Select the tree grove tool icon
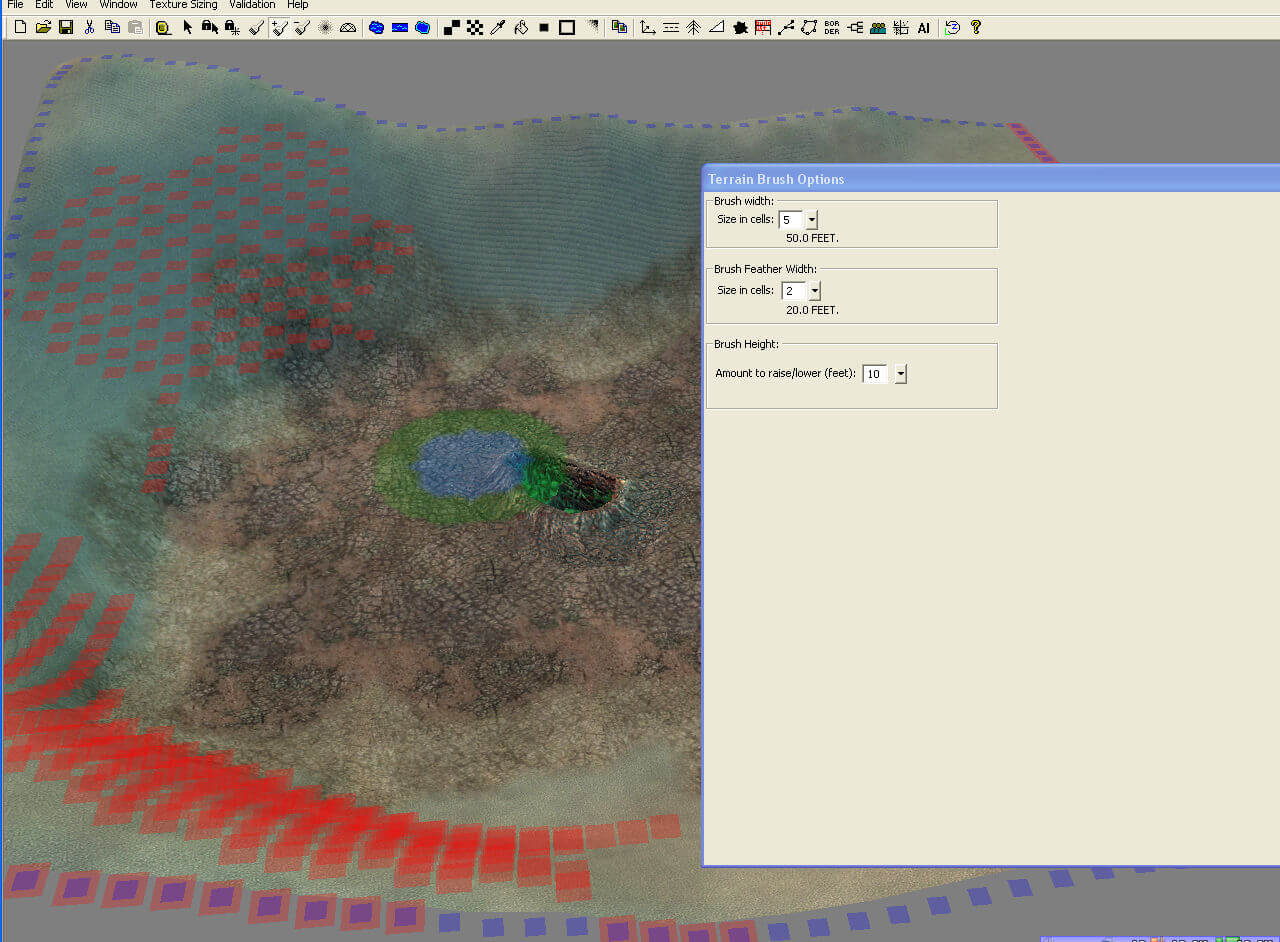This screenshot has width=1280, height=942. click(x=693, y=27)
